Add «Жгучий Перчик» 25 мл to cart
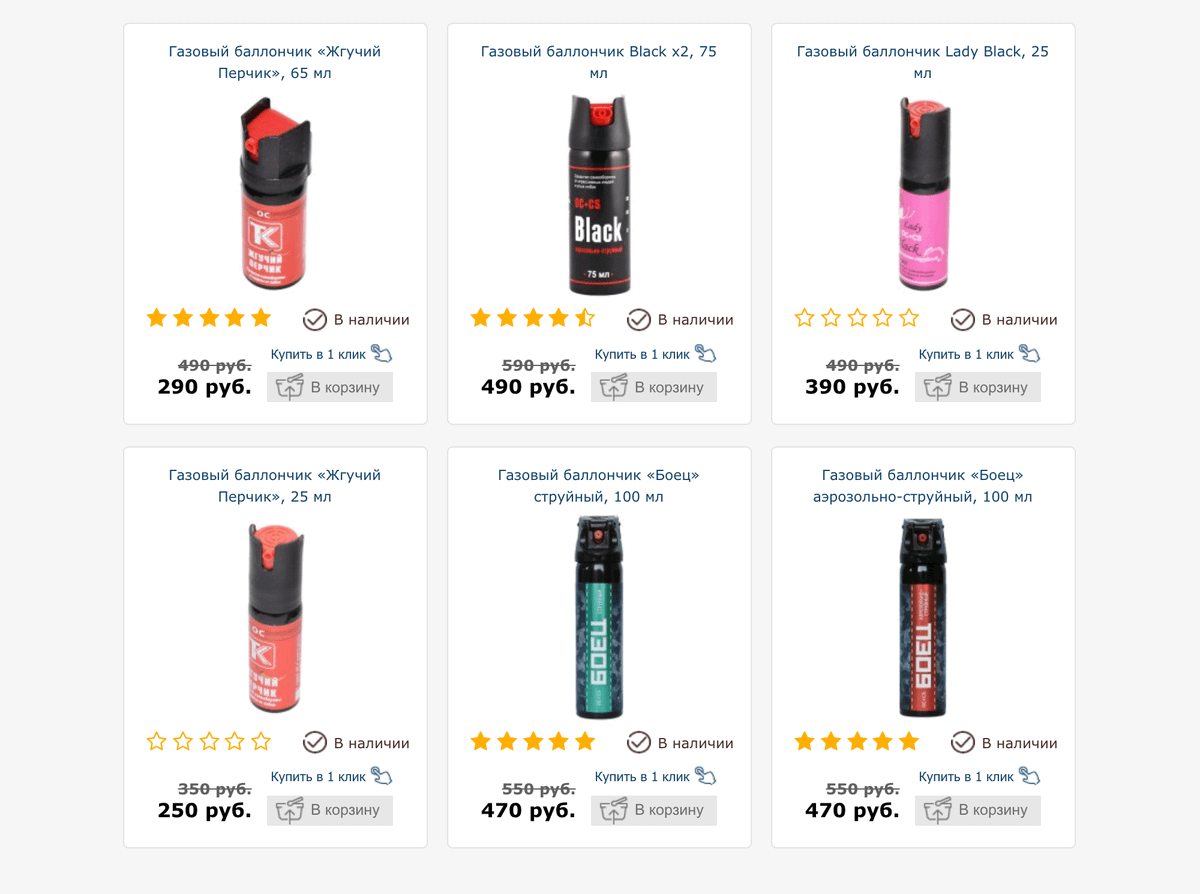 tap(330, 810)
